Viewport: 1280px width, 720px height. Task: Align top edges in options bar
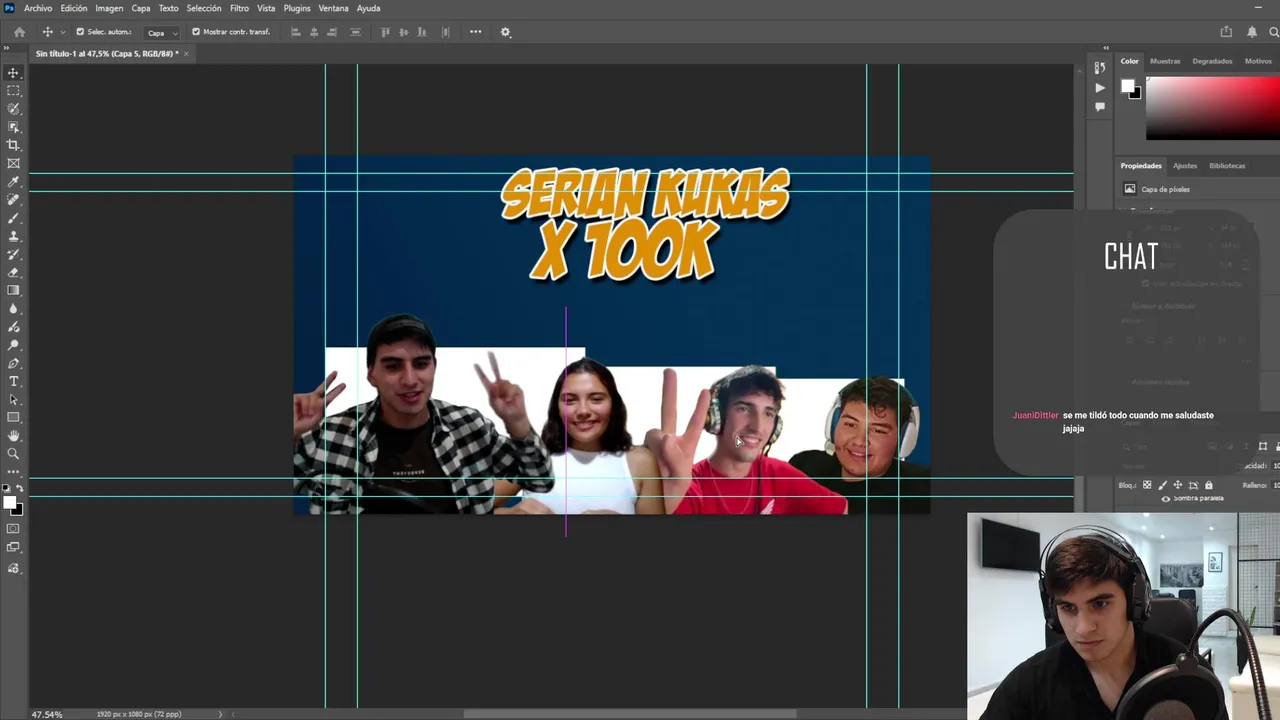[385, 32]
